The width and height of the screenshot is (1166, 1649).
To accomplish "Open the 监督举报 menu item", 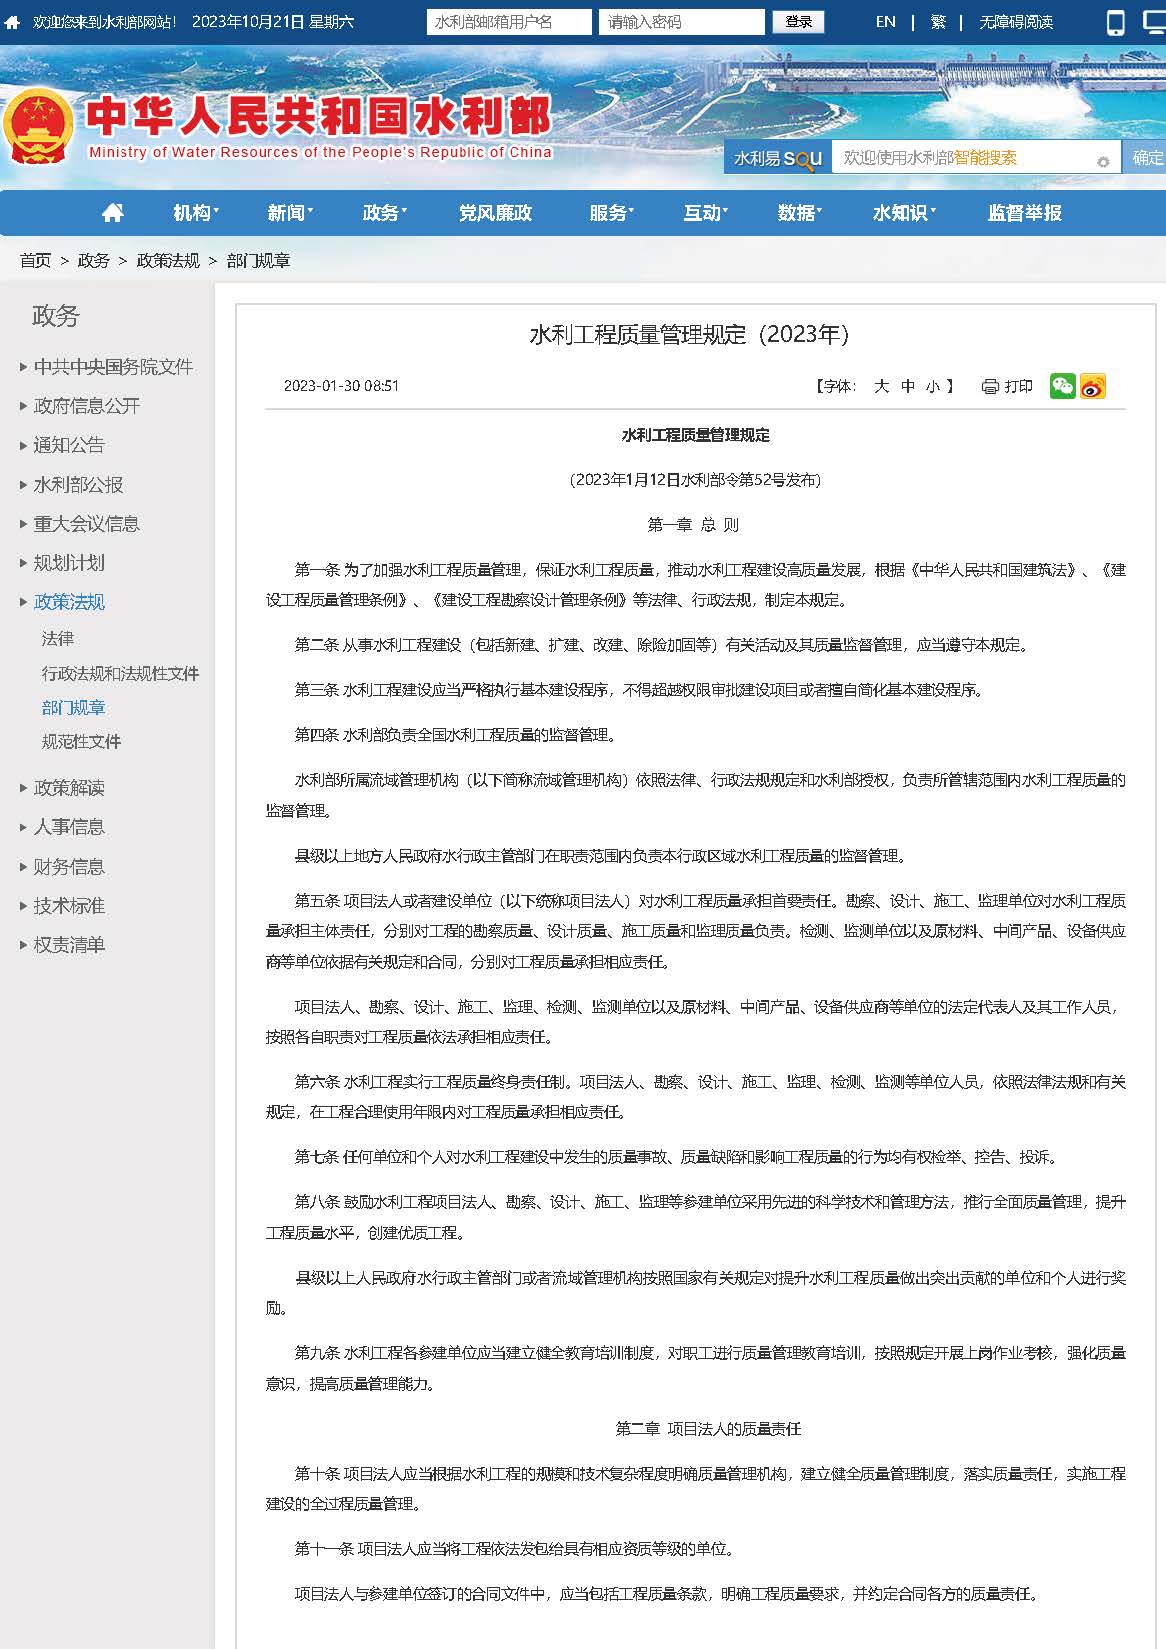I will pos(1024,213).
